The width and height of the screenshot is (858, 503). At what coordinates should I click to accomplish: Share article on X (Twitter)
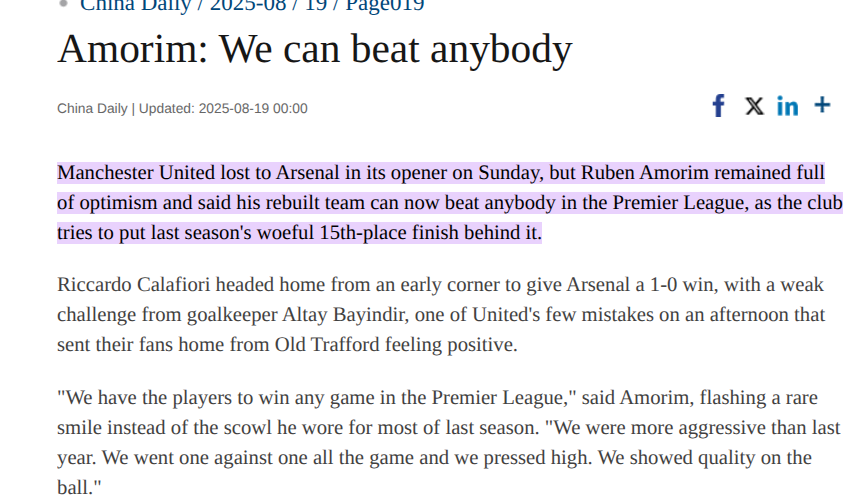click(x=754, y=106)
